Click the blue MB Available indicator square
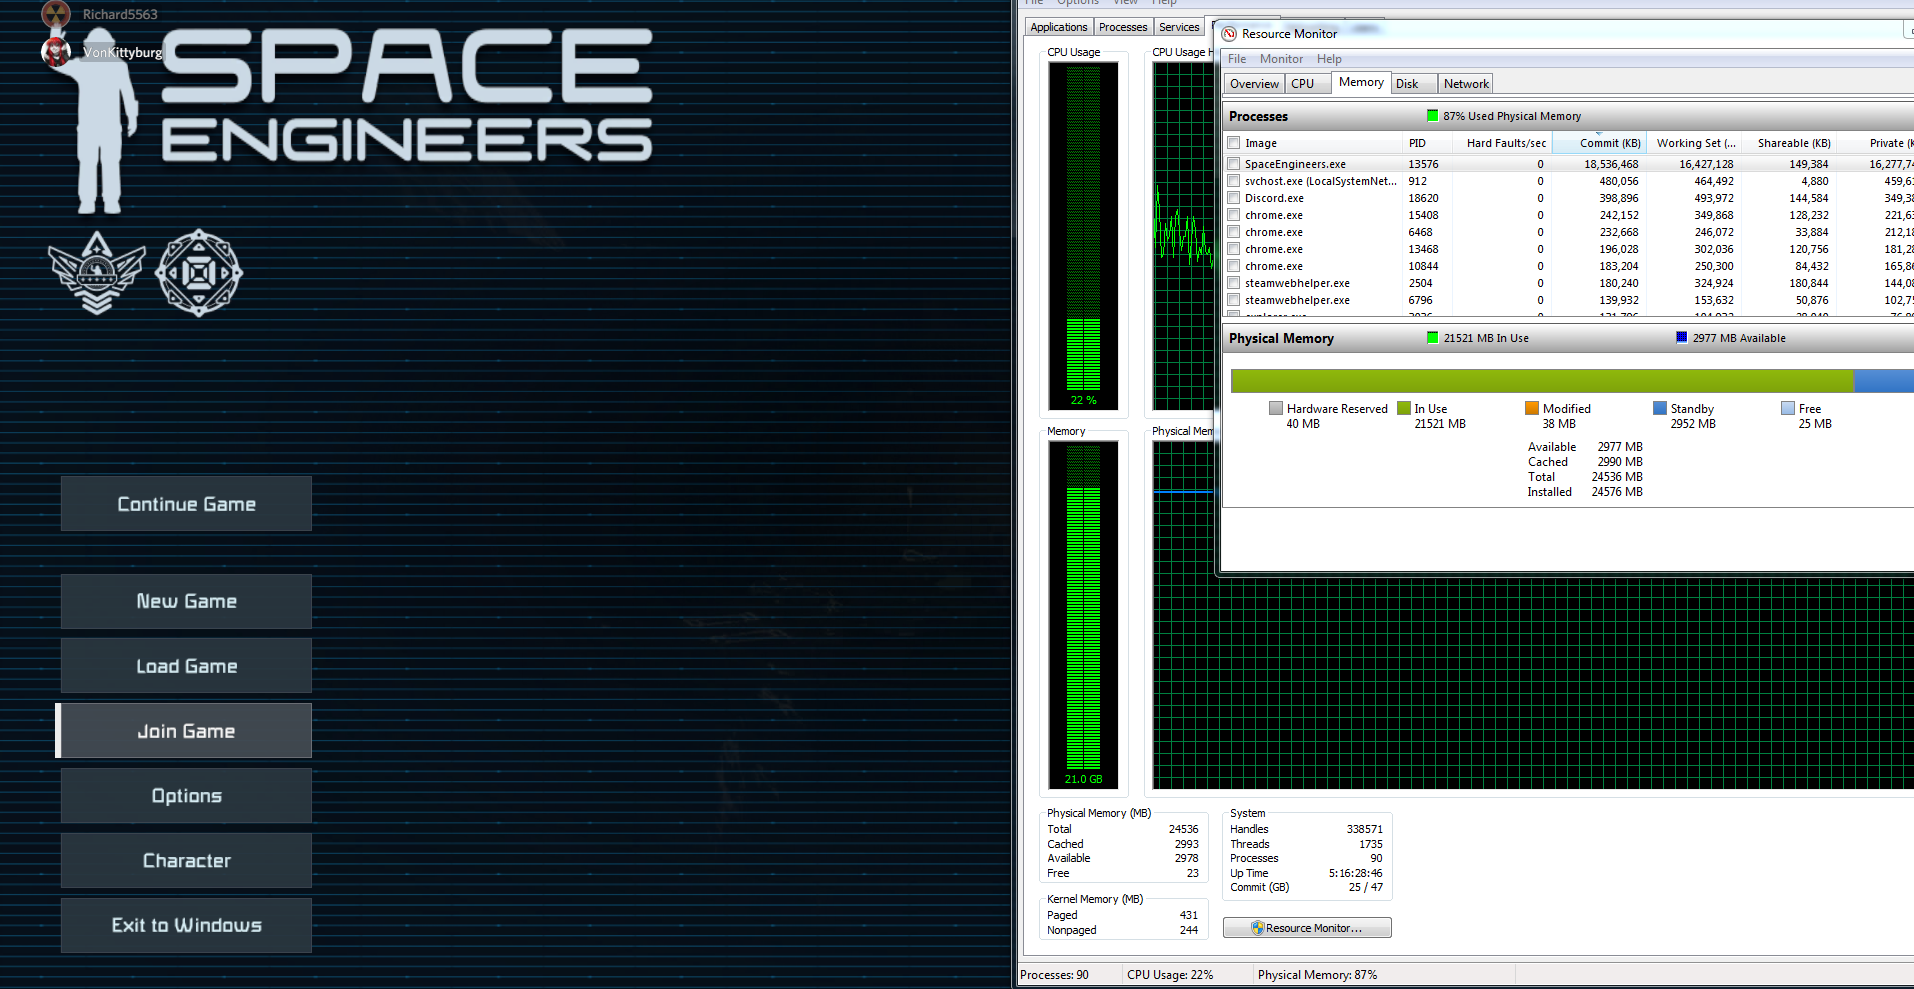1914x989 pixels. (x=1681, y=338)
